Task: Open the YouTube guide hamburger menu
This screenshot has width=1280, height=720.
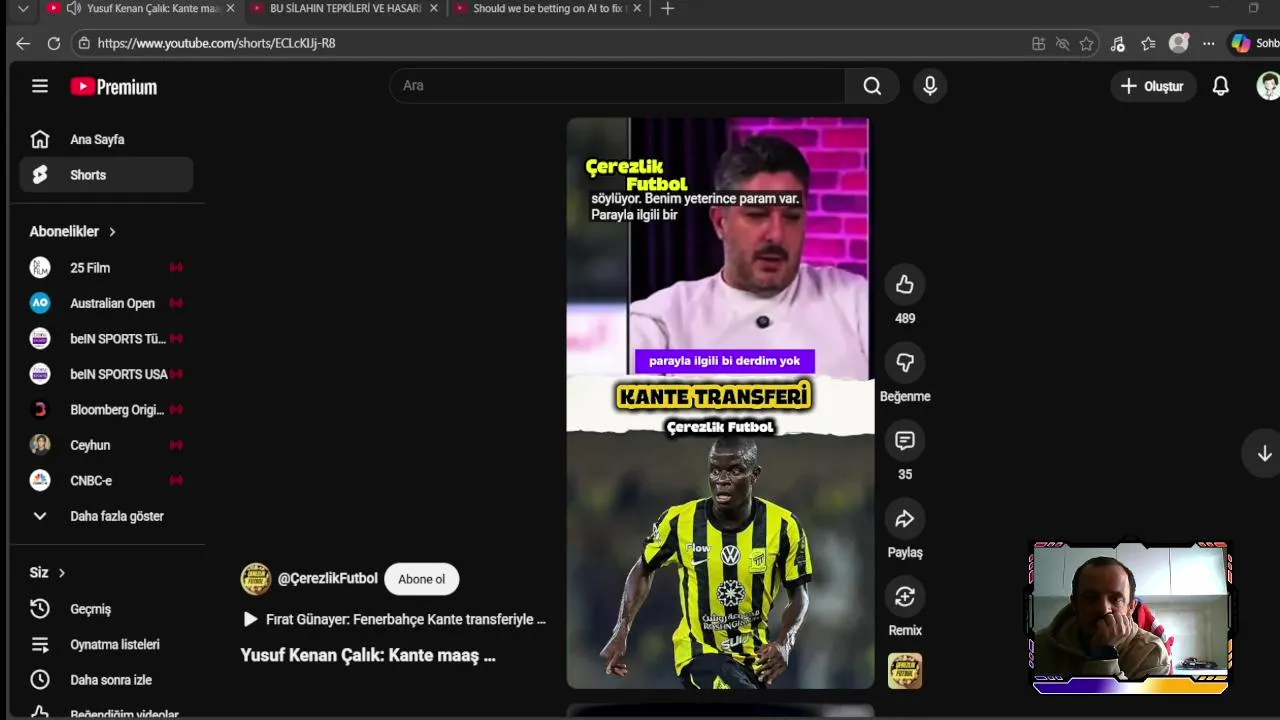Action: (x=40, y=86)
